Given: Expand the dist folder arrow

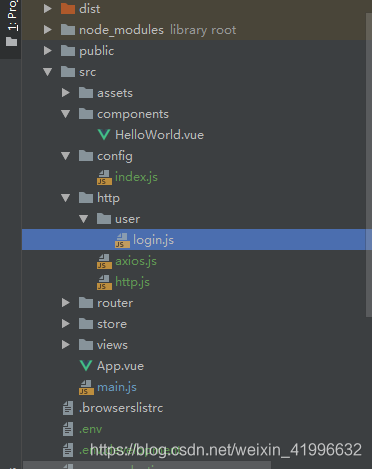Looking at the screenshot, I should click(x=48, y=9).
